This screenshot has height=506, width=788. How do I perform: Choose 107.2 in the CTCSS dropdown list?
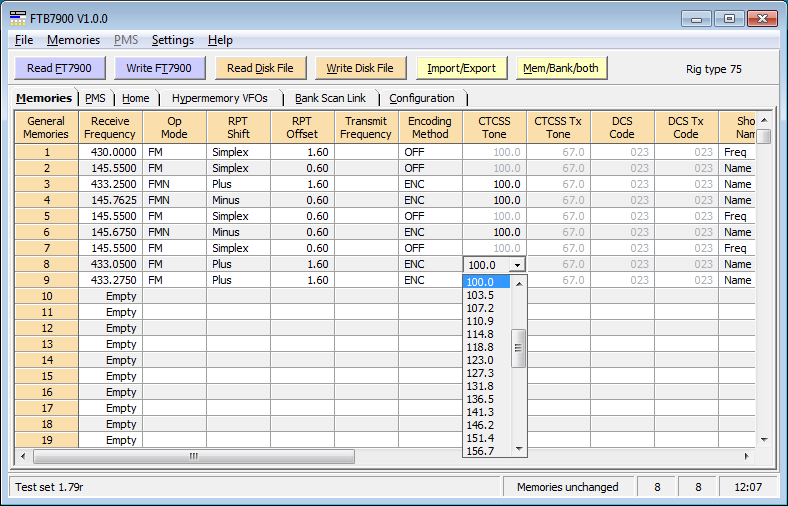click(x=481, y=308)
